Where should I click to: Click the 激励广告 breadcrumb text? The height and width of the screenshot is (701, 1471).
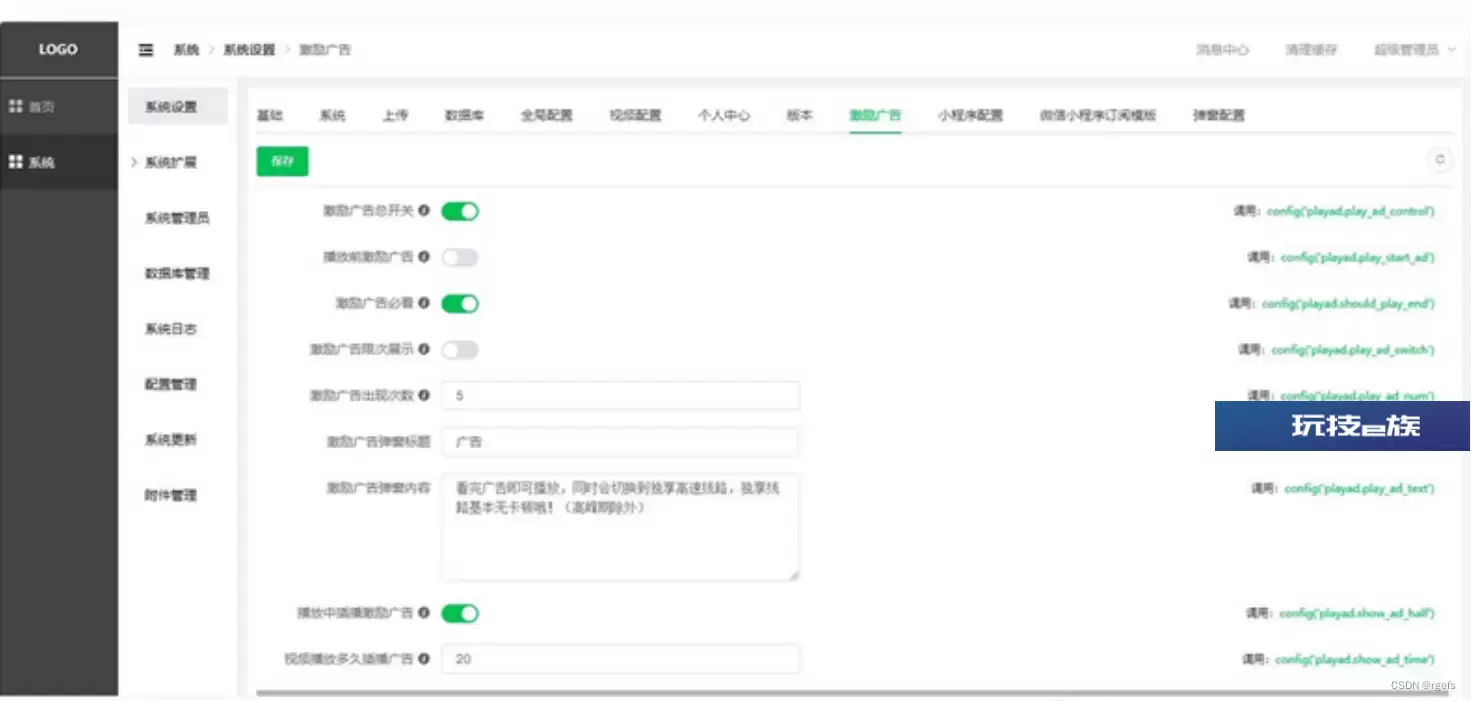(x=325, y=50)
